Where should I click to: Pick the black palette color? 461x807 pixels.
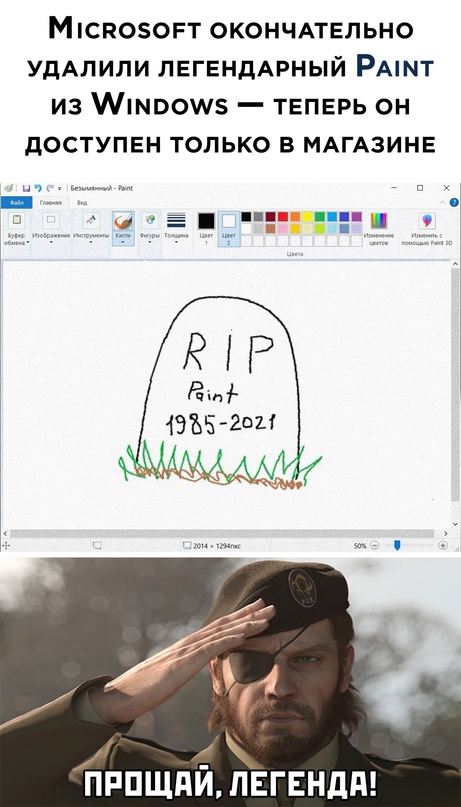246,217
